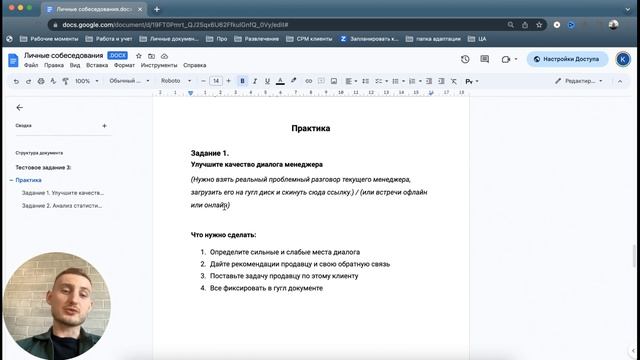Open a new browser tab
This screenshot has width=640, height=360.
coord(157,9)
